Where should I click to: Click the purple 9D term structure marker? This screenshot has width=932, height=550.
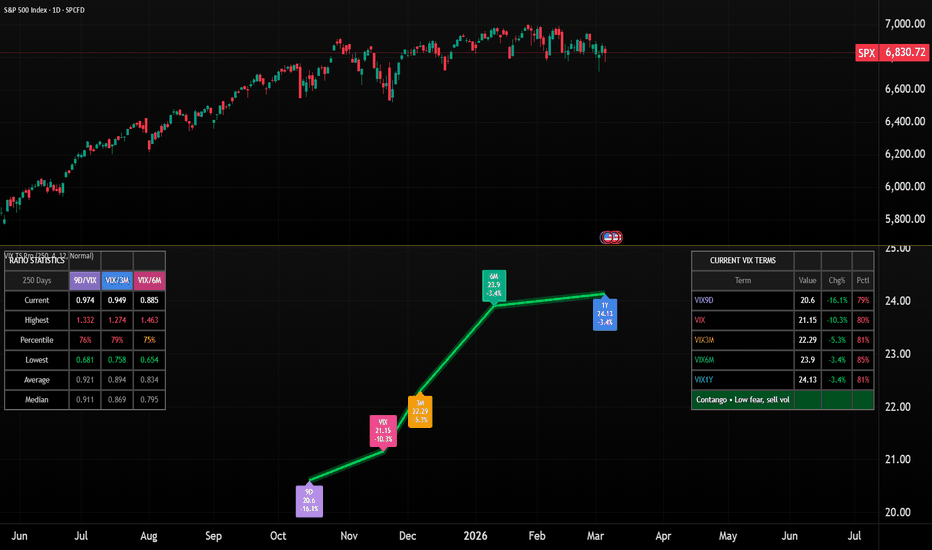click(311, 500)
